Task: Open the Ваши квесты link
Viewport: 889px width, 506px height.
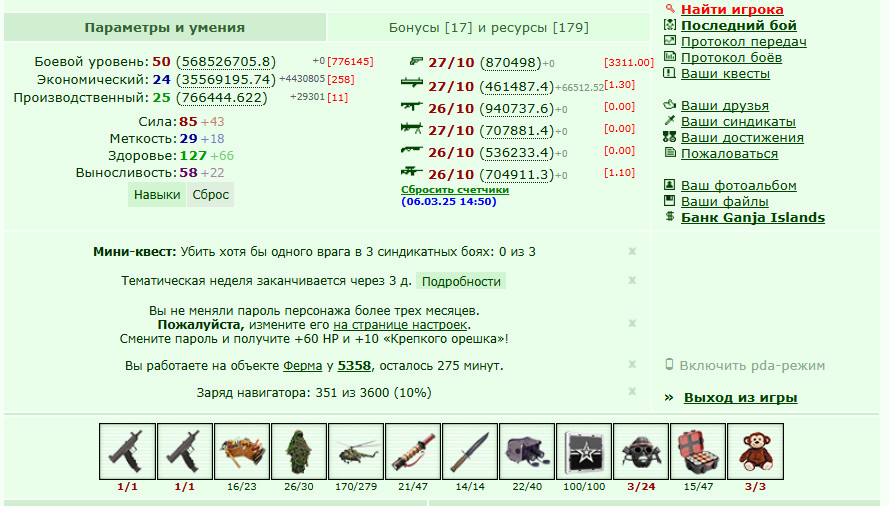Action: tap(725, 73)
